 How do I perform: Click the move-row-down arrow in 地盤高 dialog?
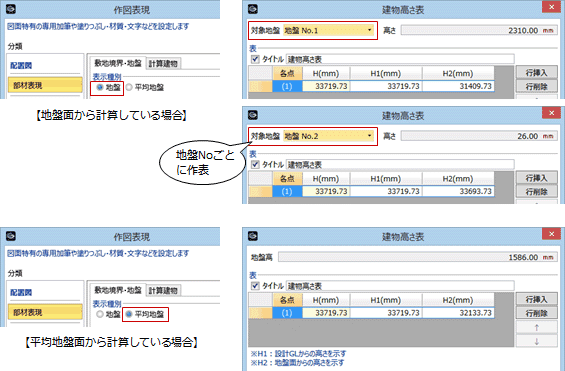point(537,341)
